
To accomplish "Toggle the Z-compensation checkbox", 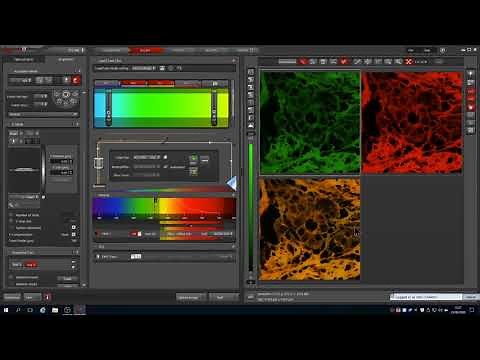I will coord(74,234).
